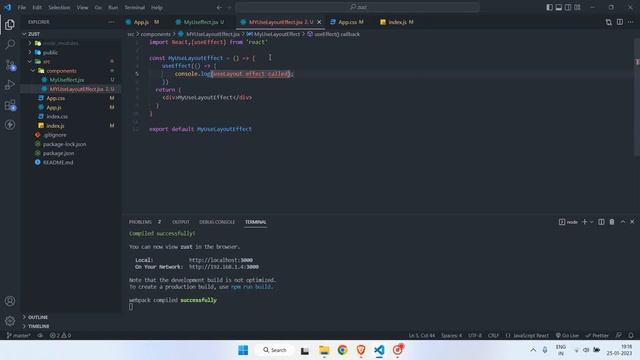Open the Source Control view

click(10, 64)
